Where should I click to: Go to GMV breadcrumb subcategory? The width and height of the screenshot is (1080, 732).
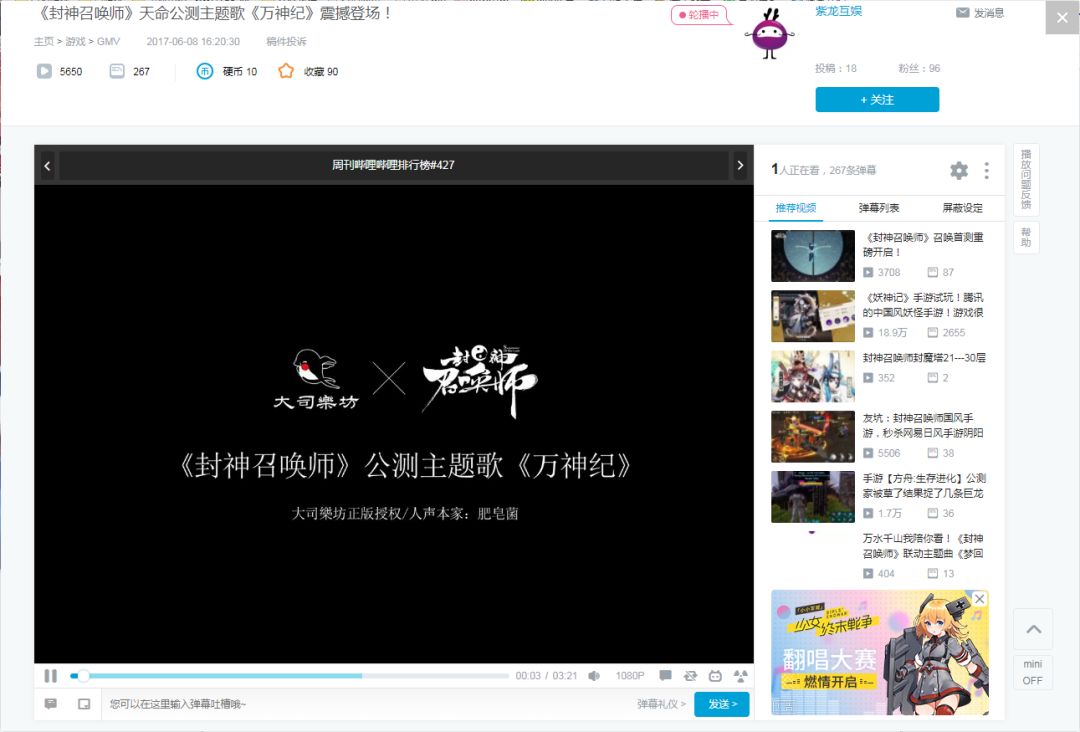tap(108, 41)
